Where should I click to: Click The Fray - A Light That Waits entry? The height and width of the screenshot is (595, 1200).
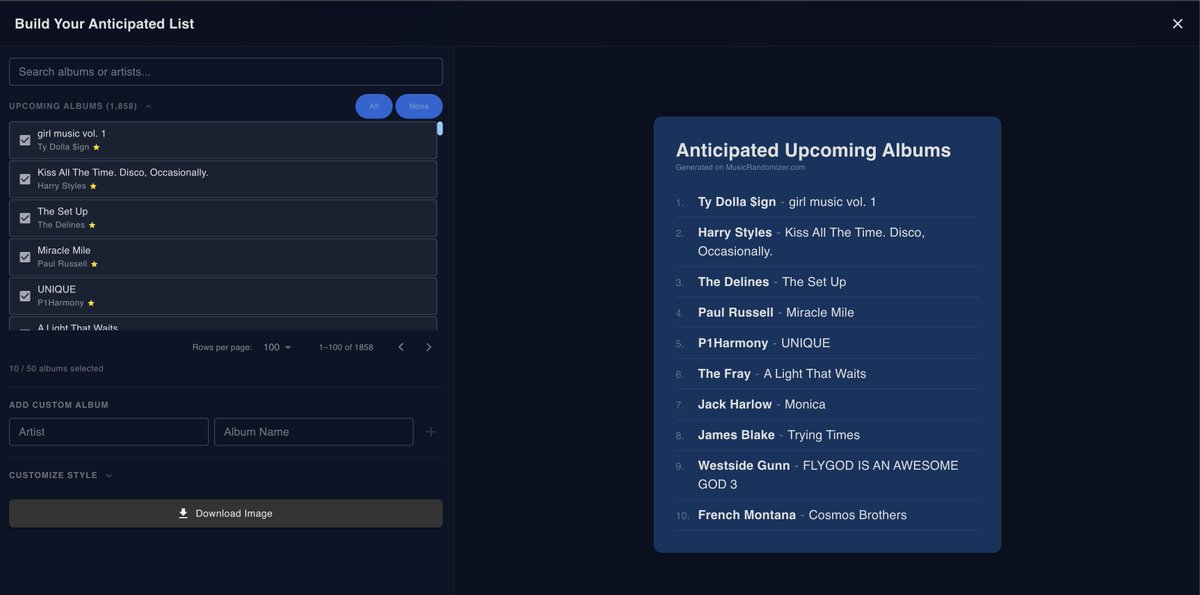click(x=828, y=374)
